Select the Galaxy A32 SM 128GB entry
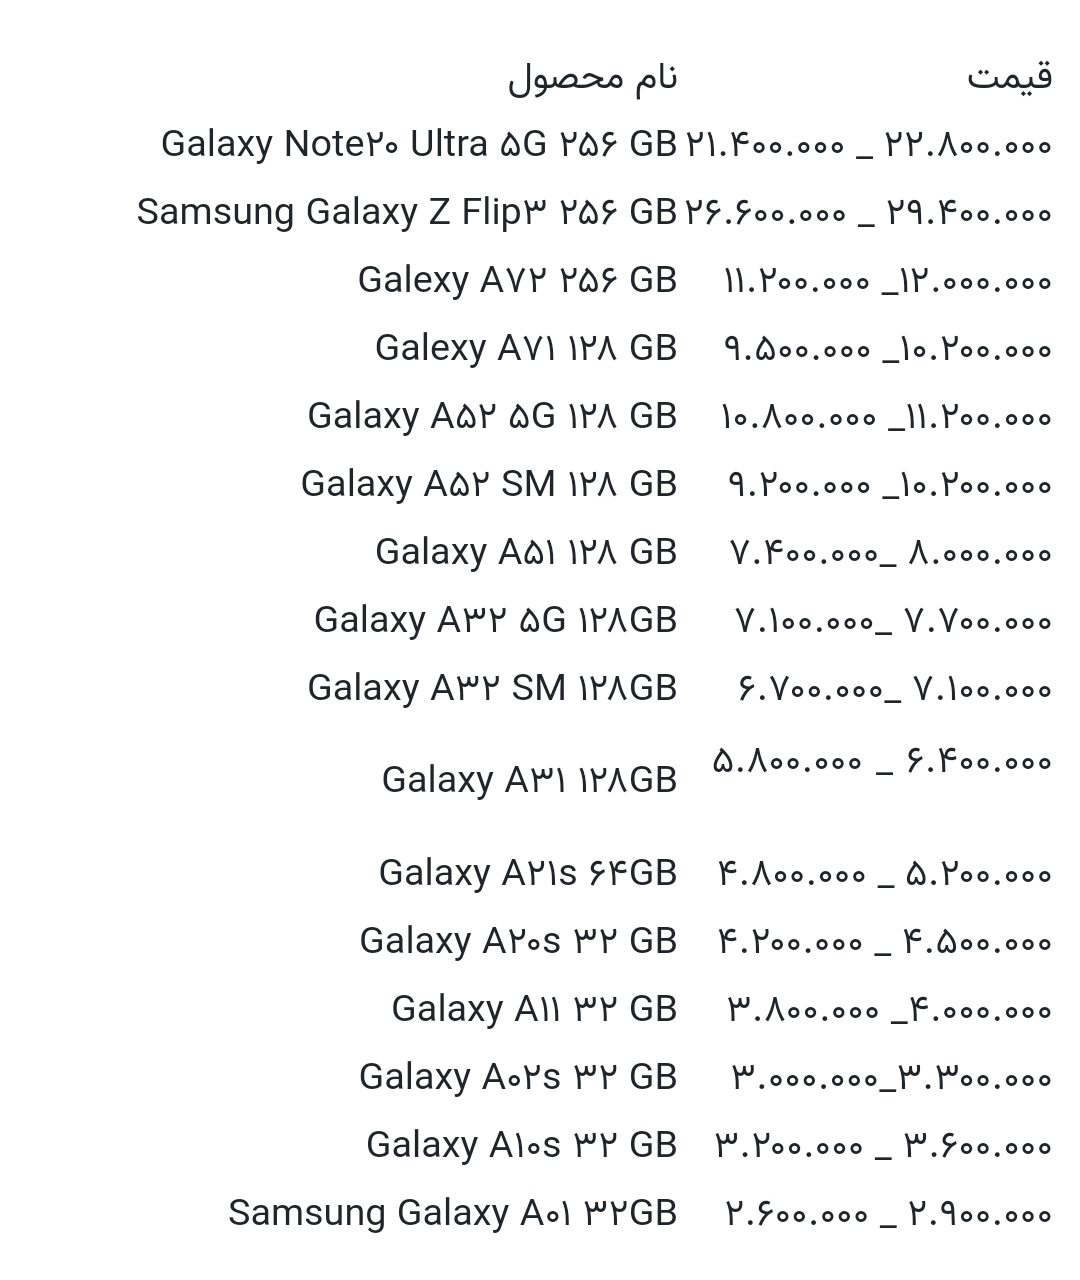 tap(492, 688)
